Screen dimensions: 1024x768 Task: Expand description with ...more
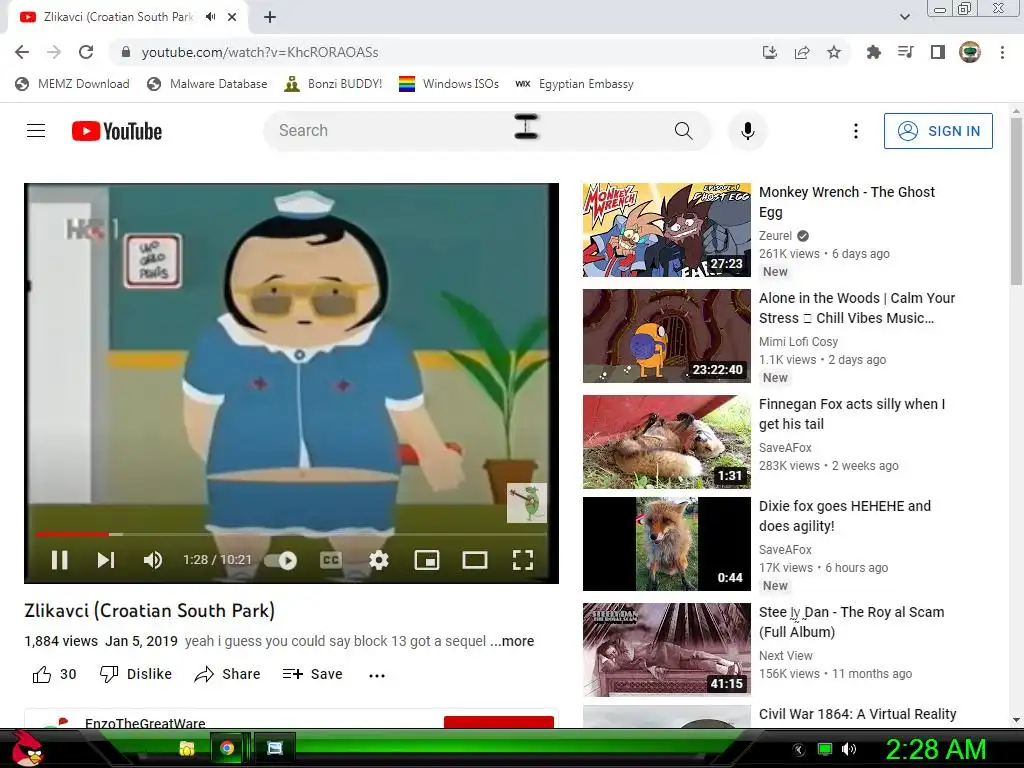[513, 641]
